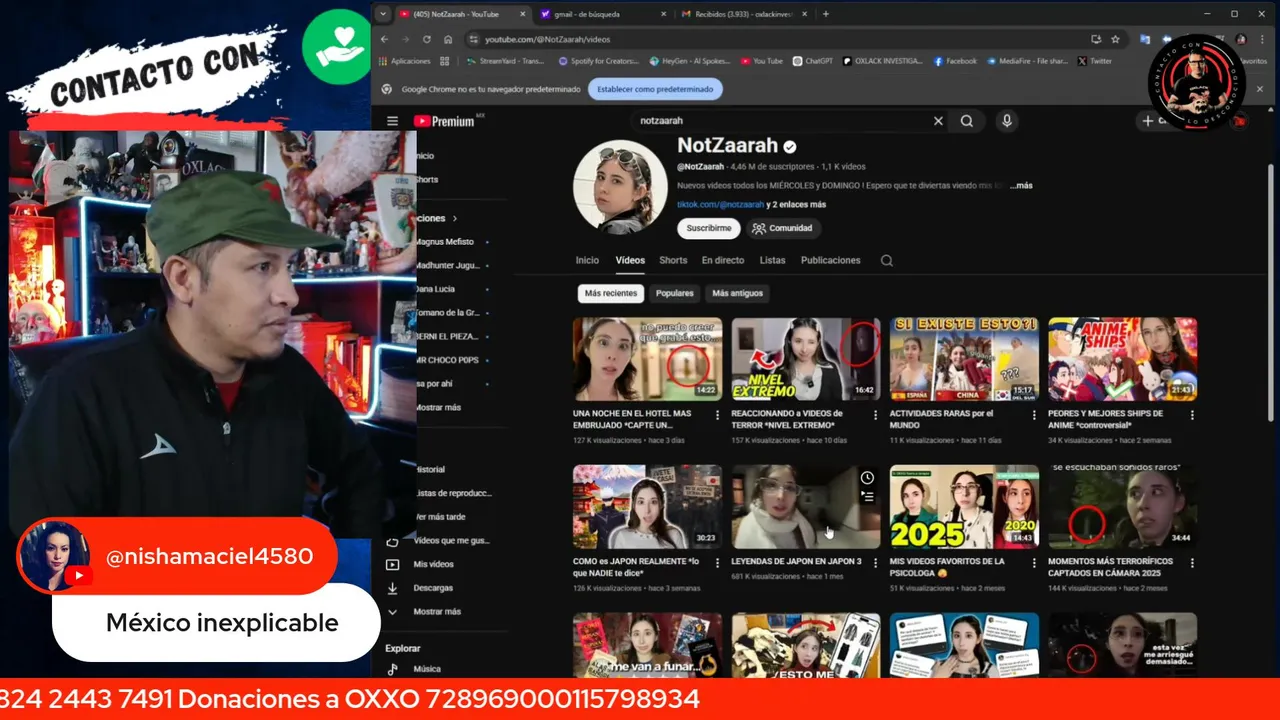Clear the notzaarah search text

click(x=938, y=121)
